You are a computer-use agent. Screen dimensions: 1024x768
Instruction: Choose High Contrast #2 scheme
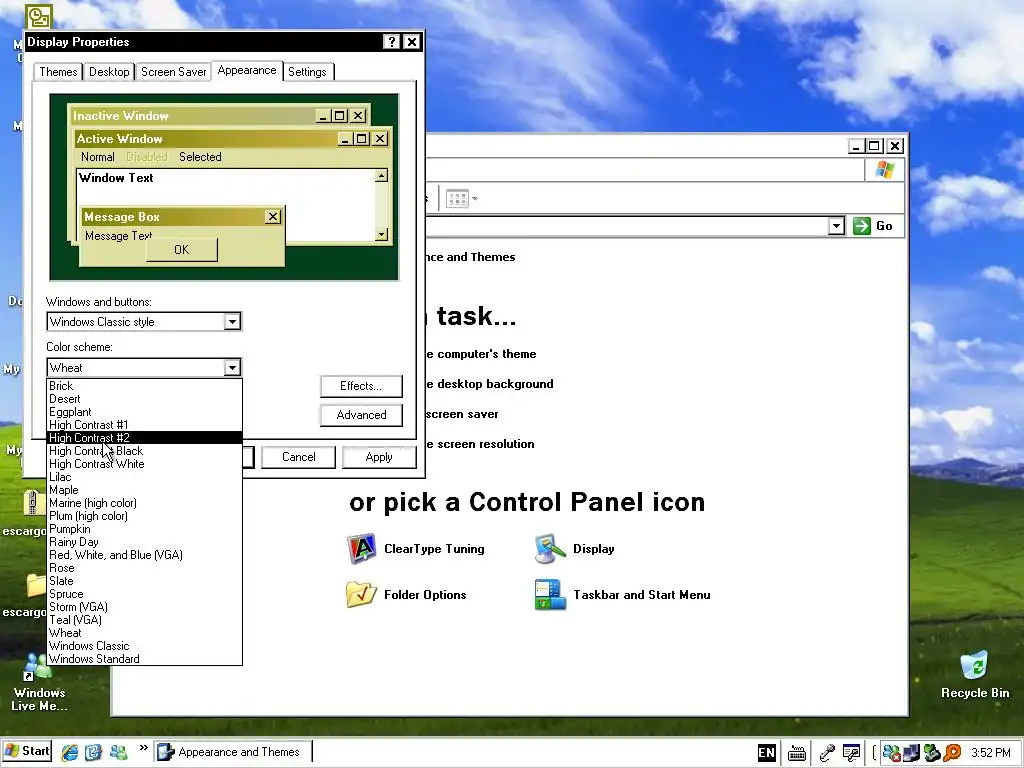(144, 438)
